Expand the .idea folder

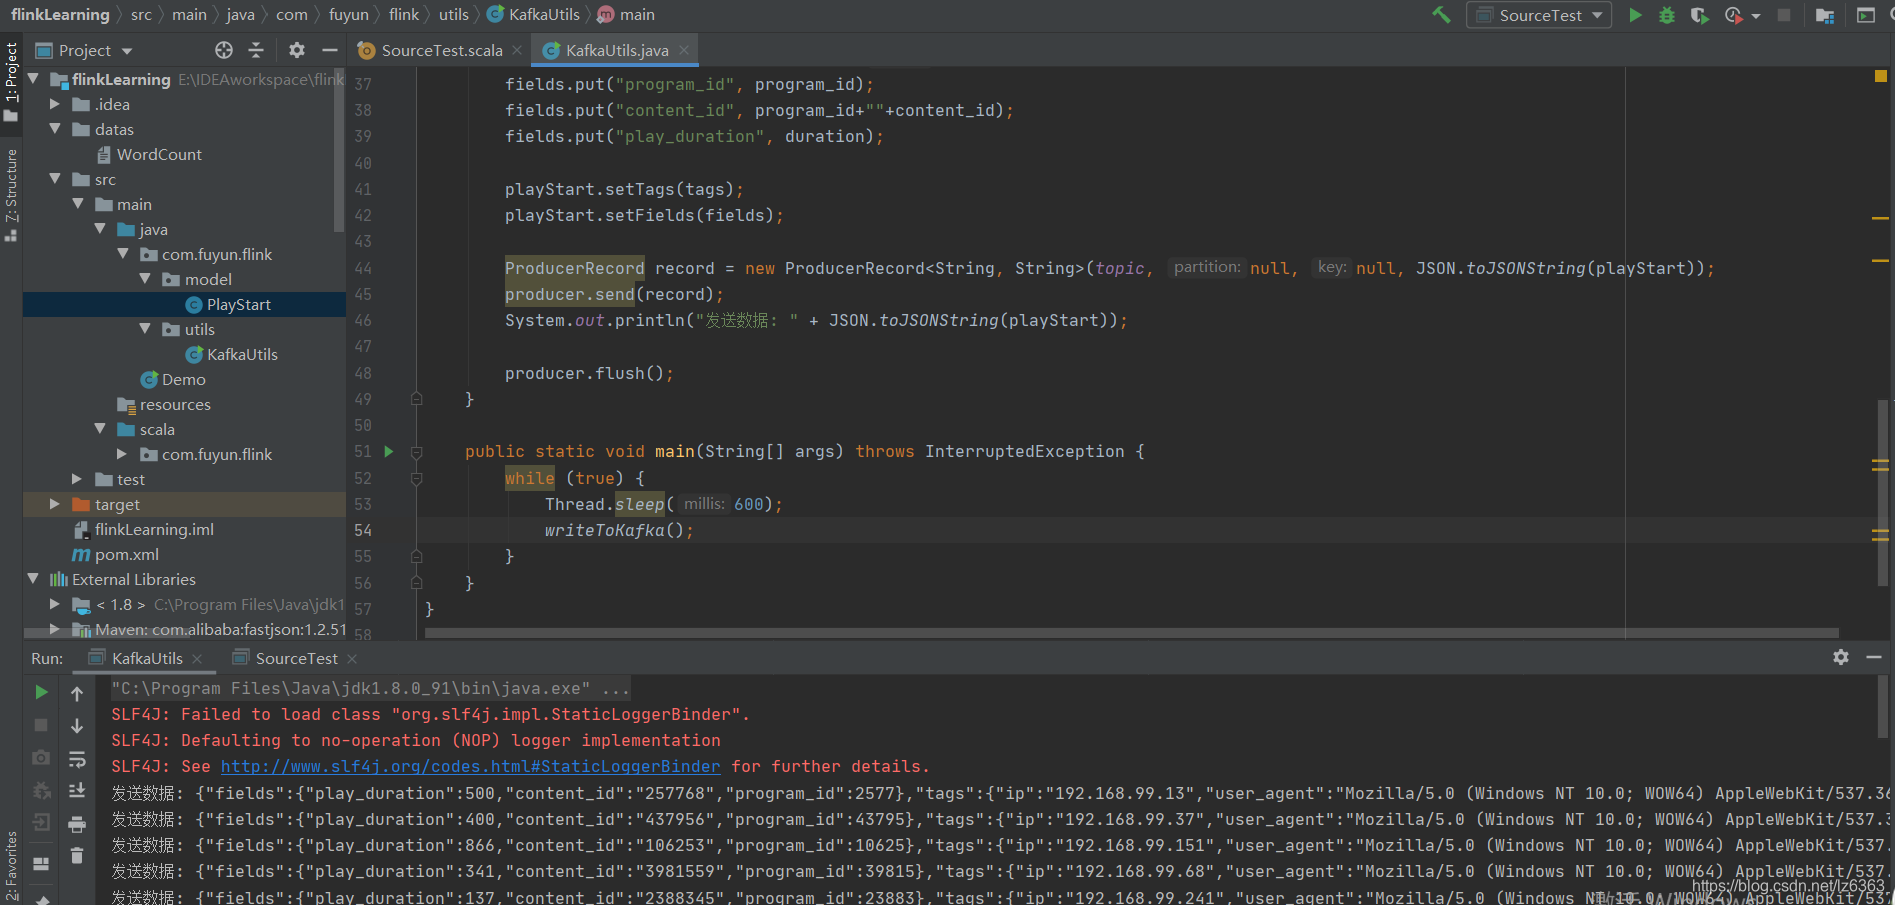[55, 103]
